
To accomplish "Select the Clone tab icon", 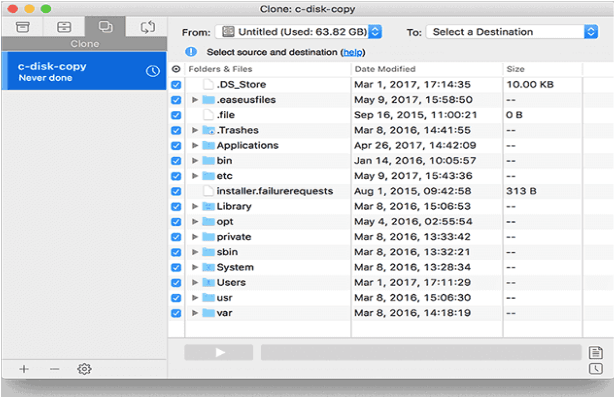I will pos(105,27).
